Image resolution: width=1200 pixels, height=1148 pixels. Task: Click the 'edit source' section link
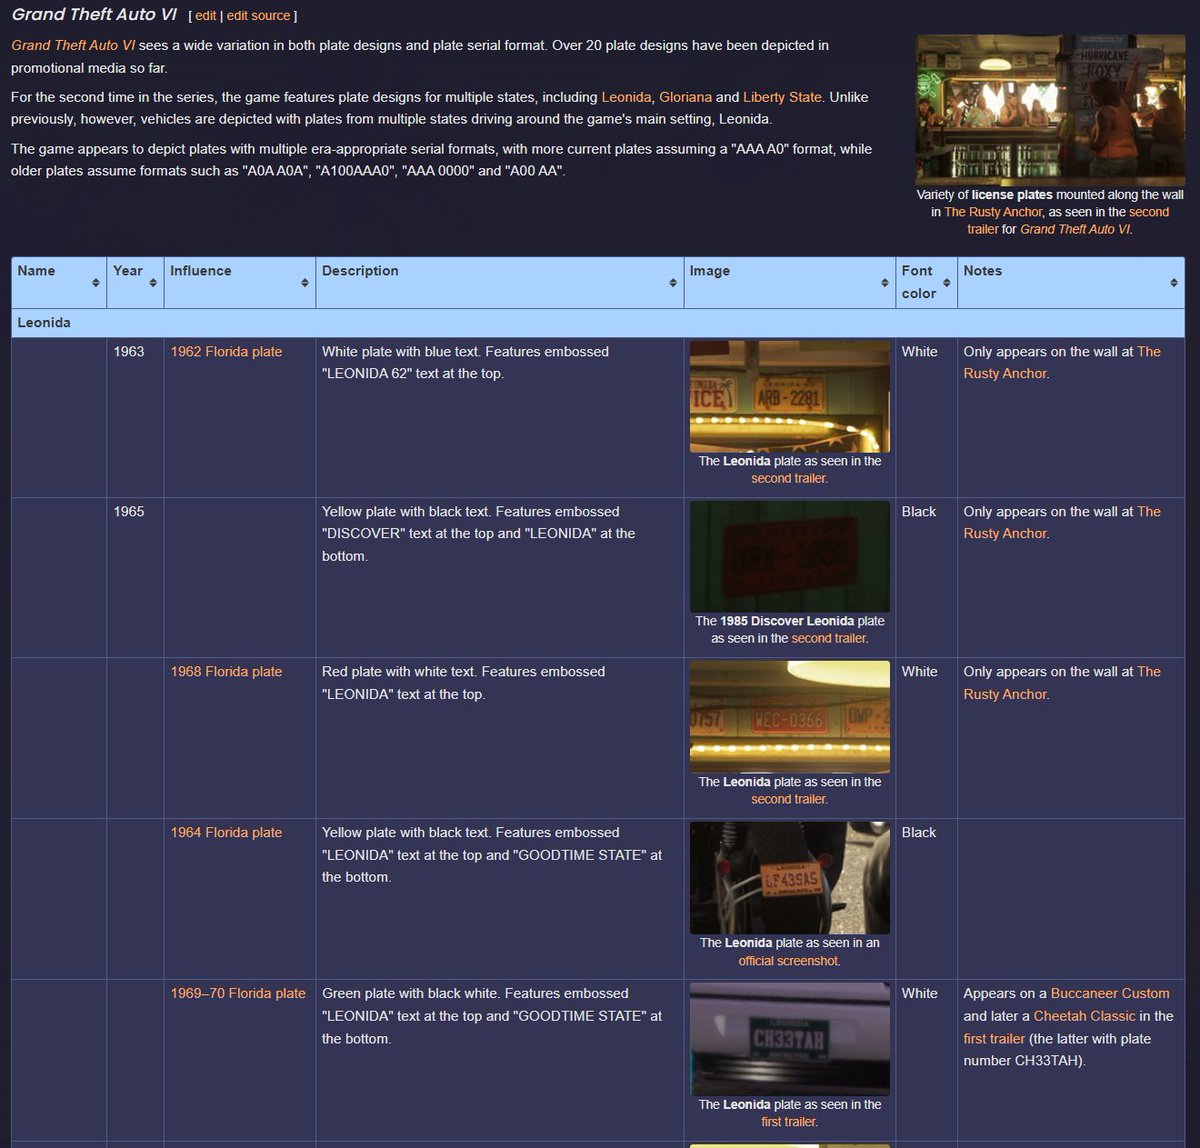(258, 16)
